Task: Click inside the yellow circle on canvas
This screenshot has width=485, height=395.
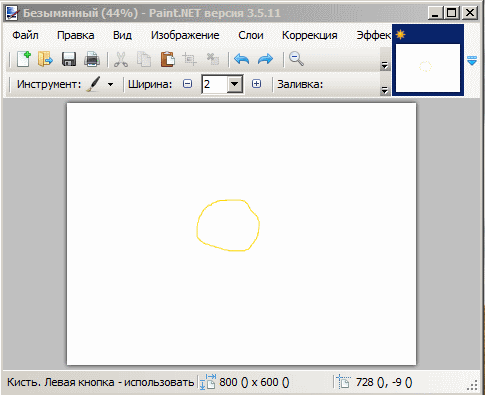Action: point(228,226)
